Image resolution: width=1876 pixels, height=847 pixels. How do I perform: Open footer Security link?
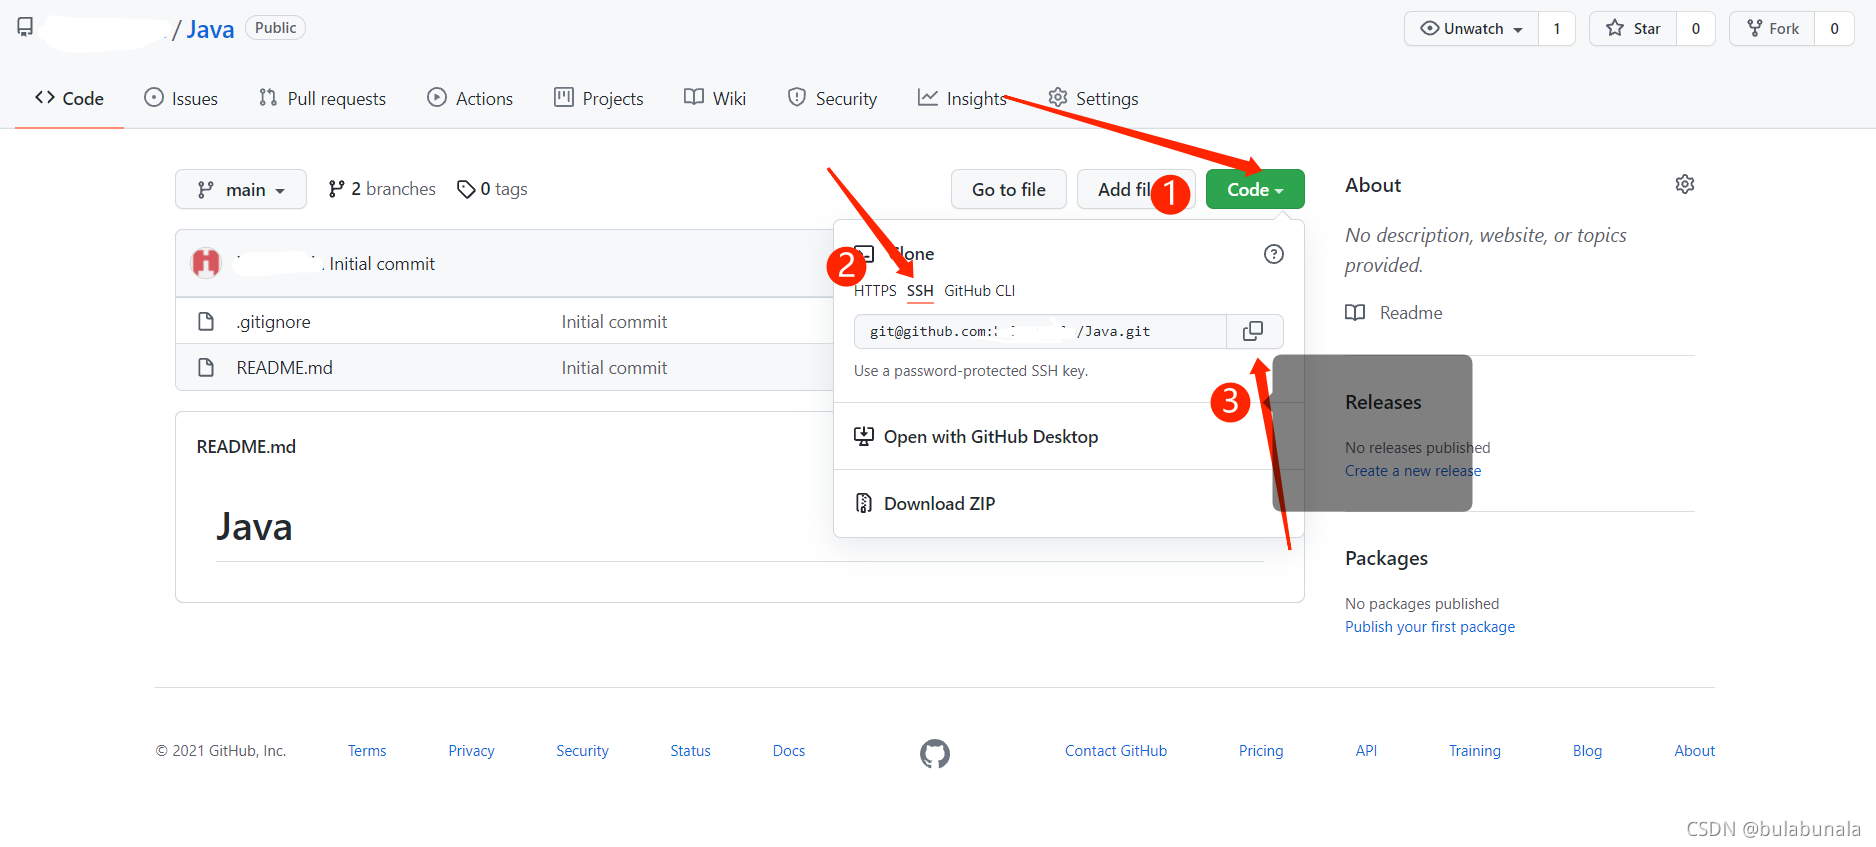click(582, 751)
